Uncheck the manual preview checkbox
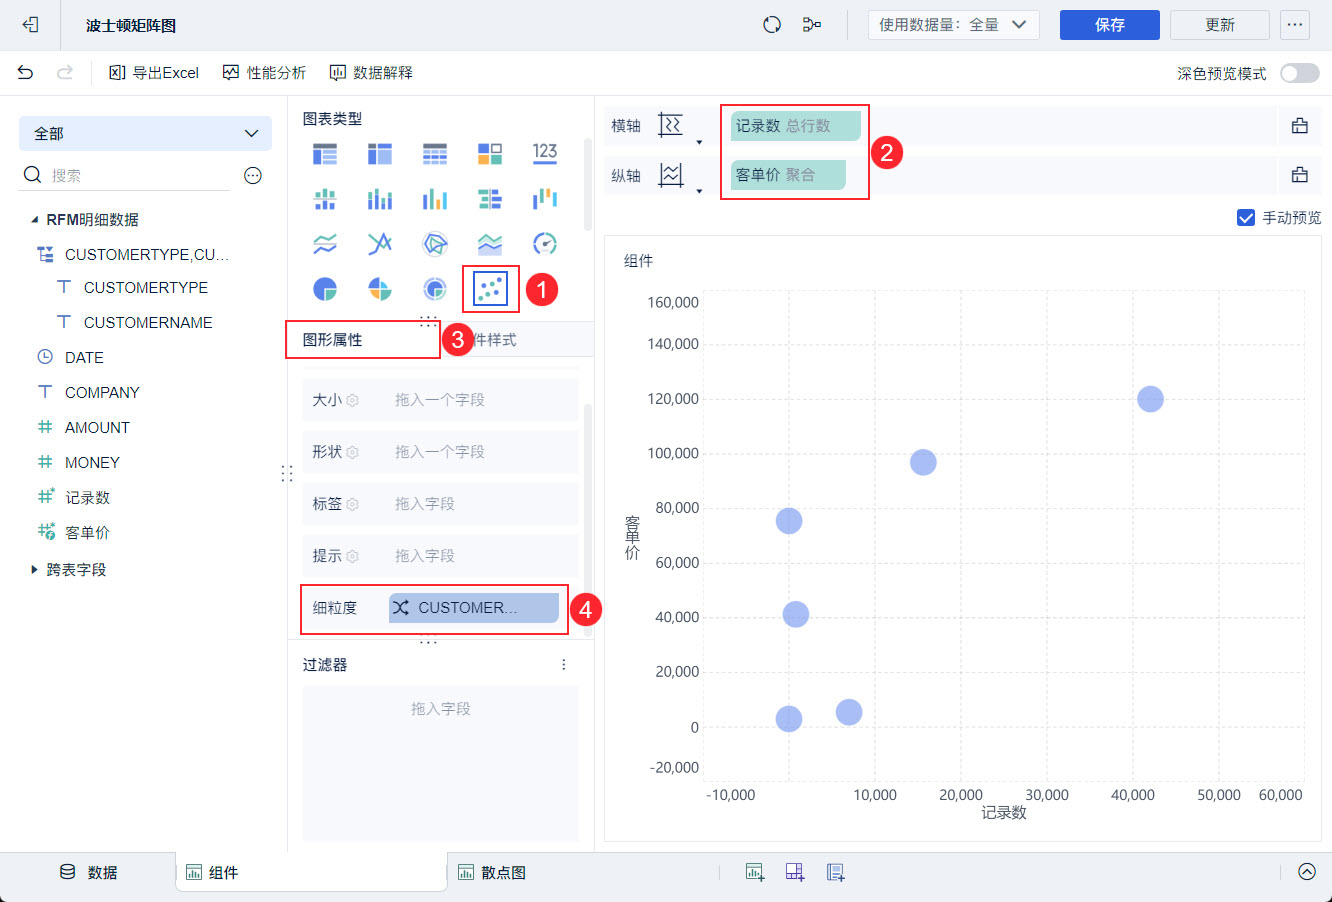Screen dimensions: 1332x902 tap(1246, 218)
